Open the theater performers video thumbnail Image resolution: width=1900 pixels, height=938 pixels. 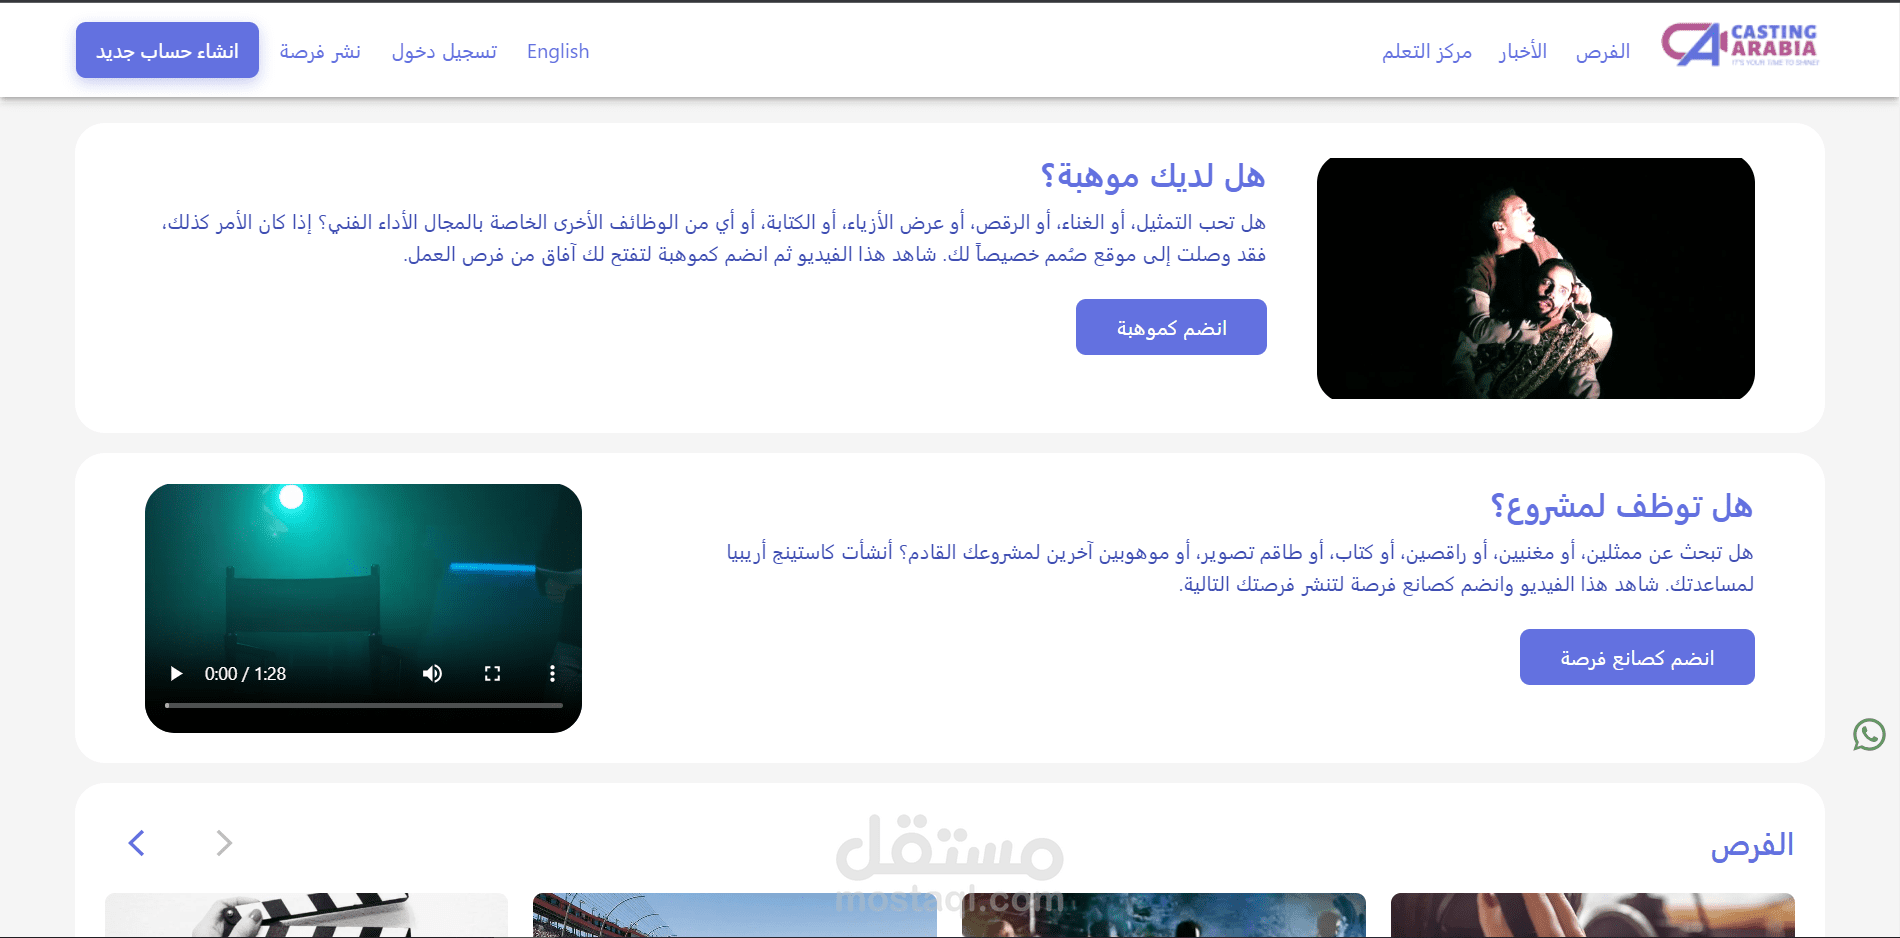pyautogui.click(x=1536, y=278)
